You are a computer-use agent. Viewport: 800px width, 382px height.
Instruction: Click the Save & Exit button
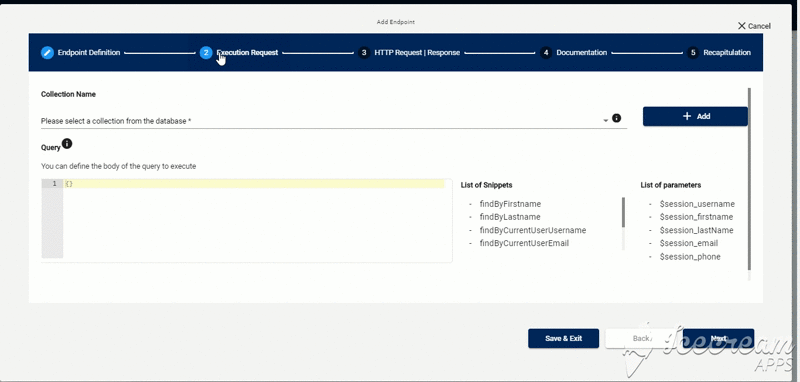coord(563,338)
